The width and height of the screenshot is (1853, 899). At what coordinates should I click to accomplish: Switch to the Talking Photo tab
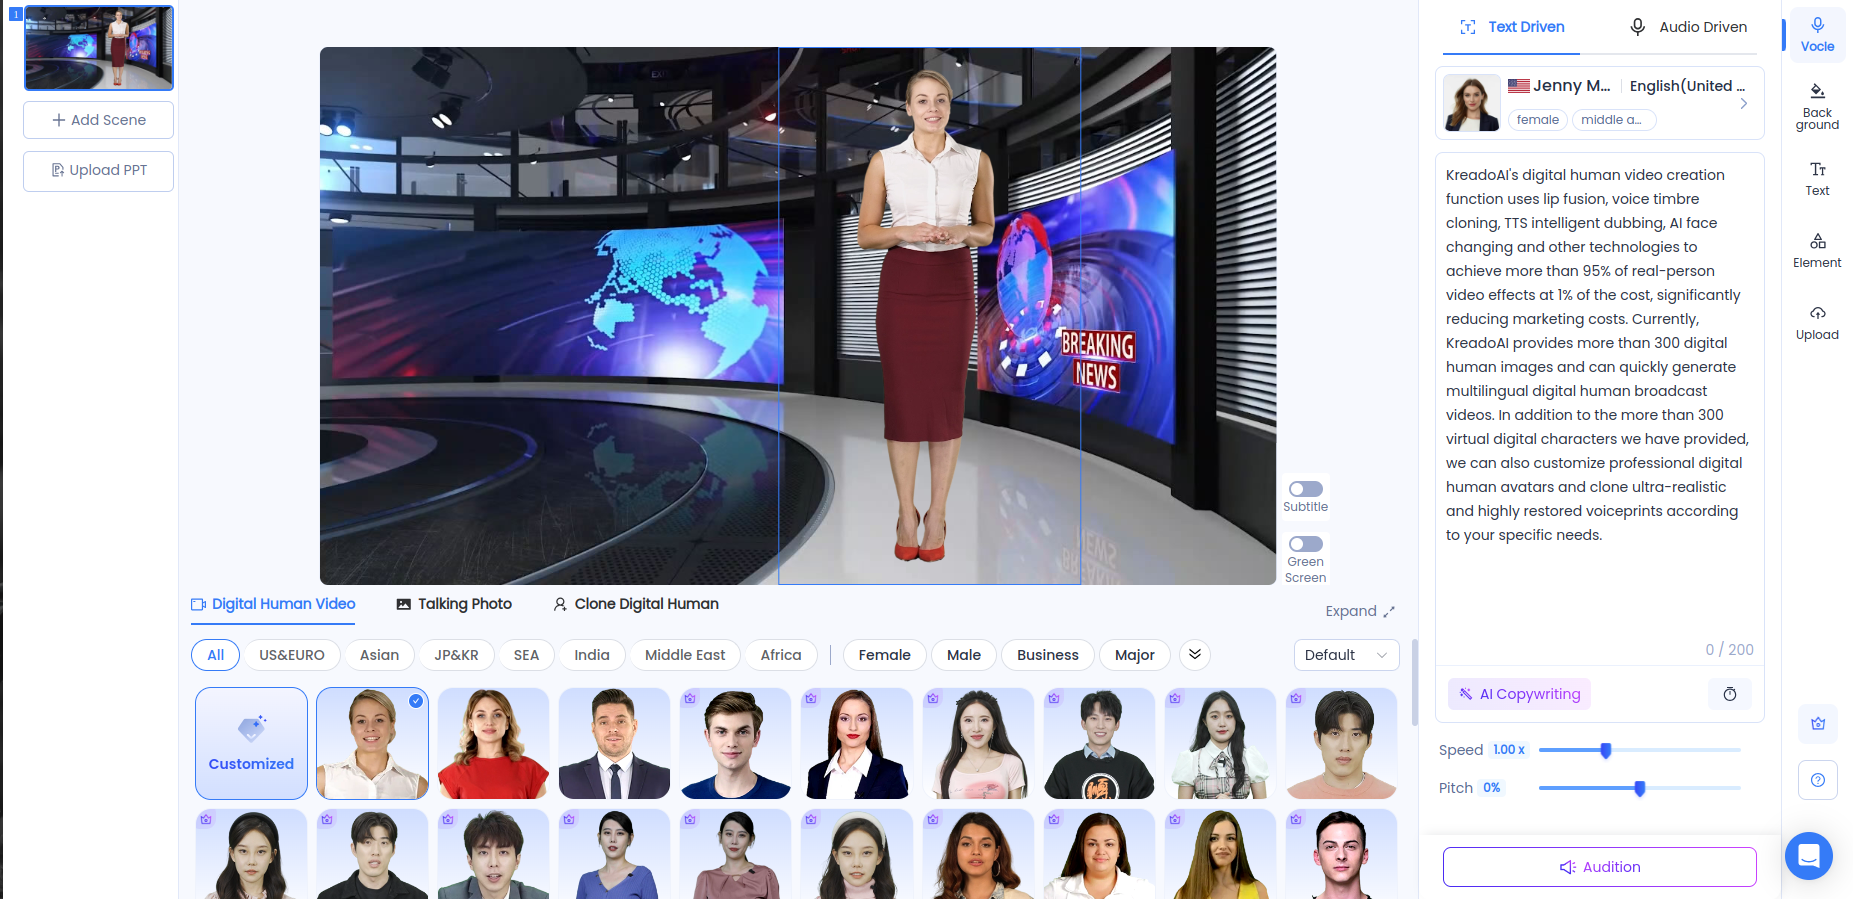[x=454, y=604]
